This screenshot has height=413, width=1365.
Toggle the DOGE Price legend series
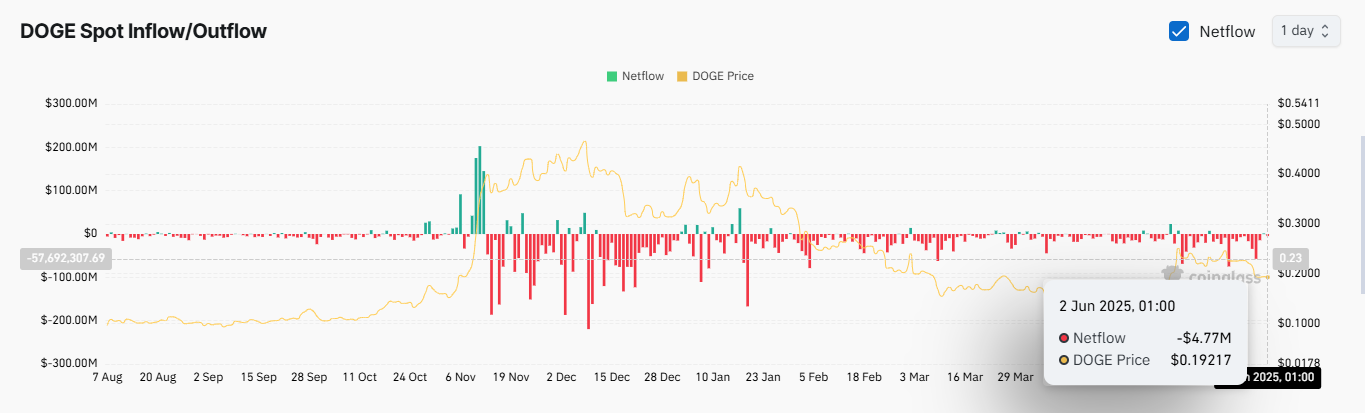(x=715, y=76)
